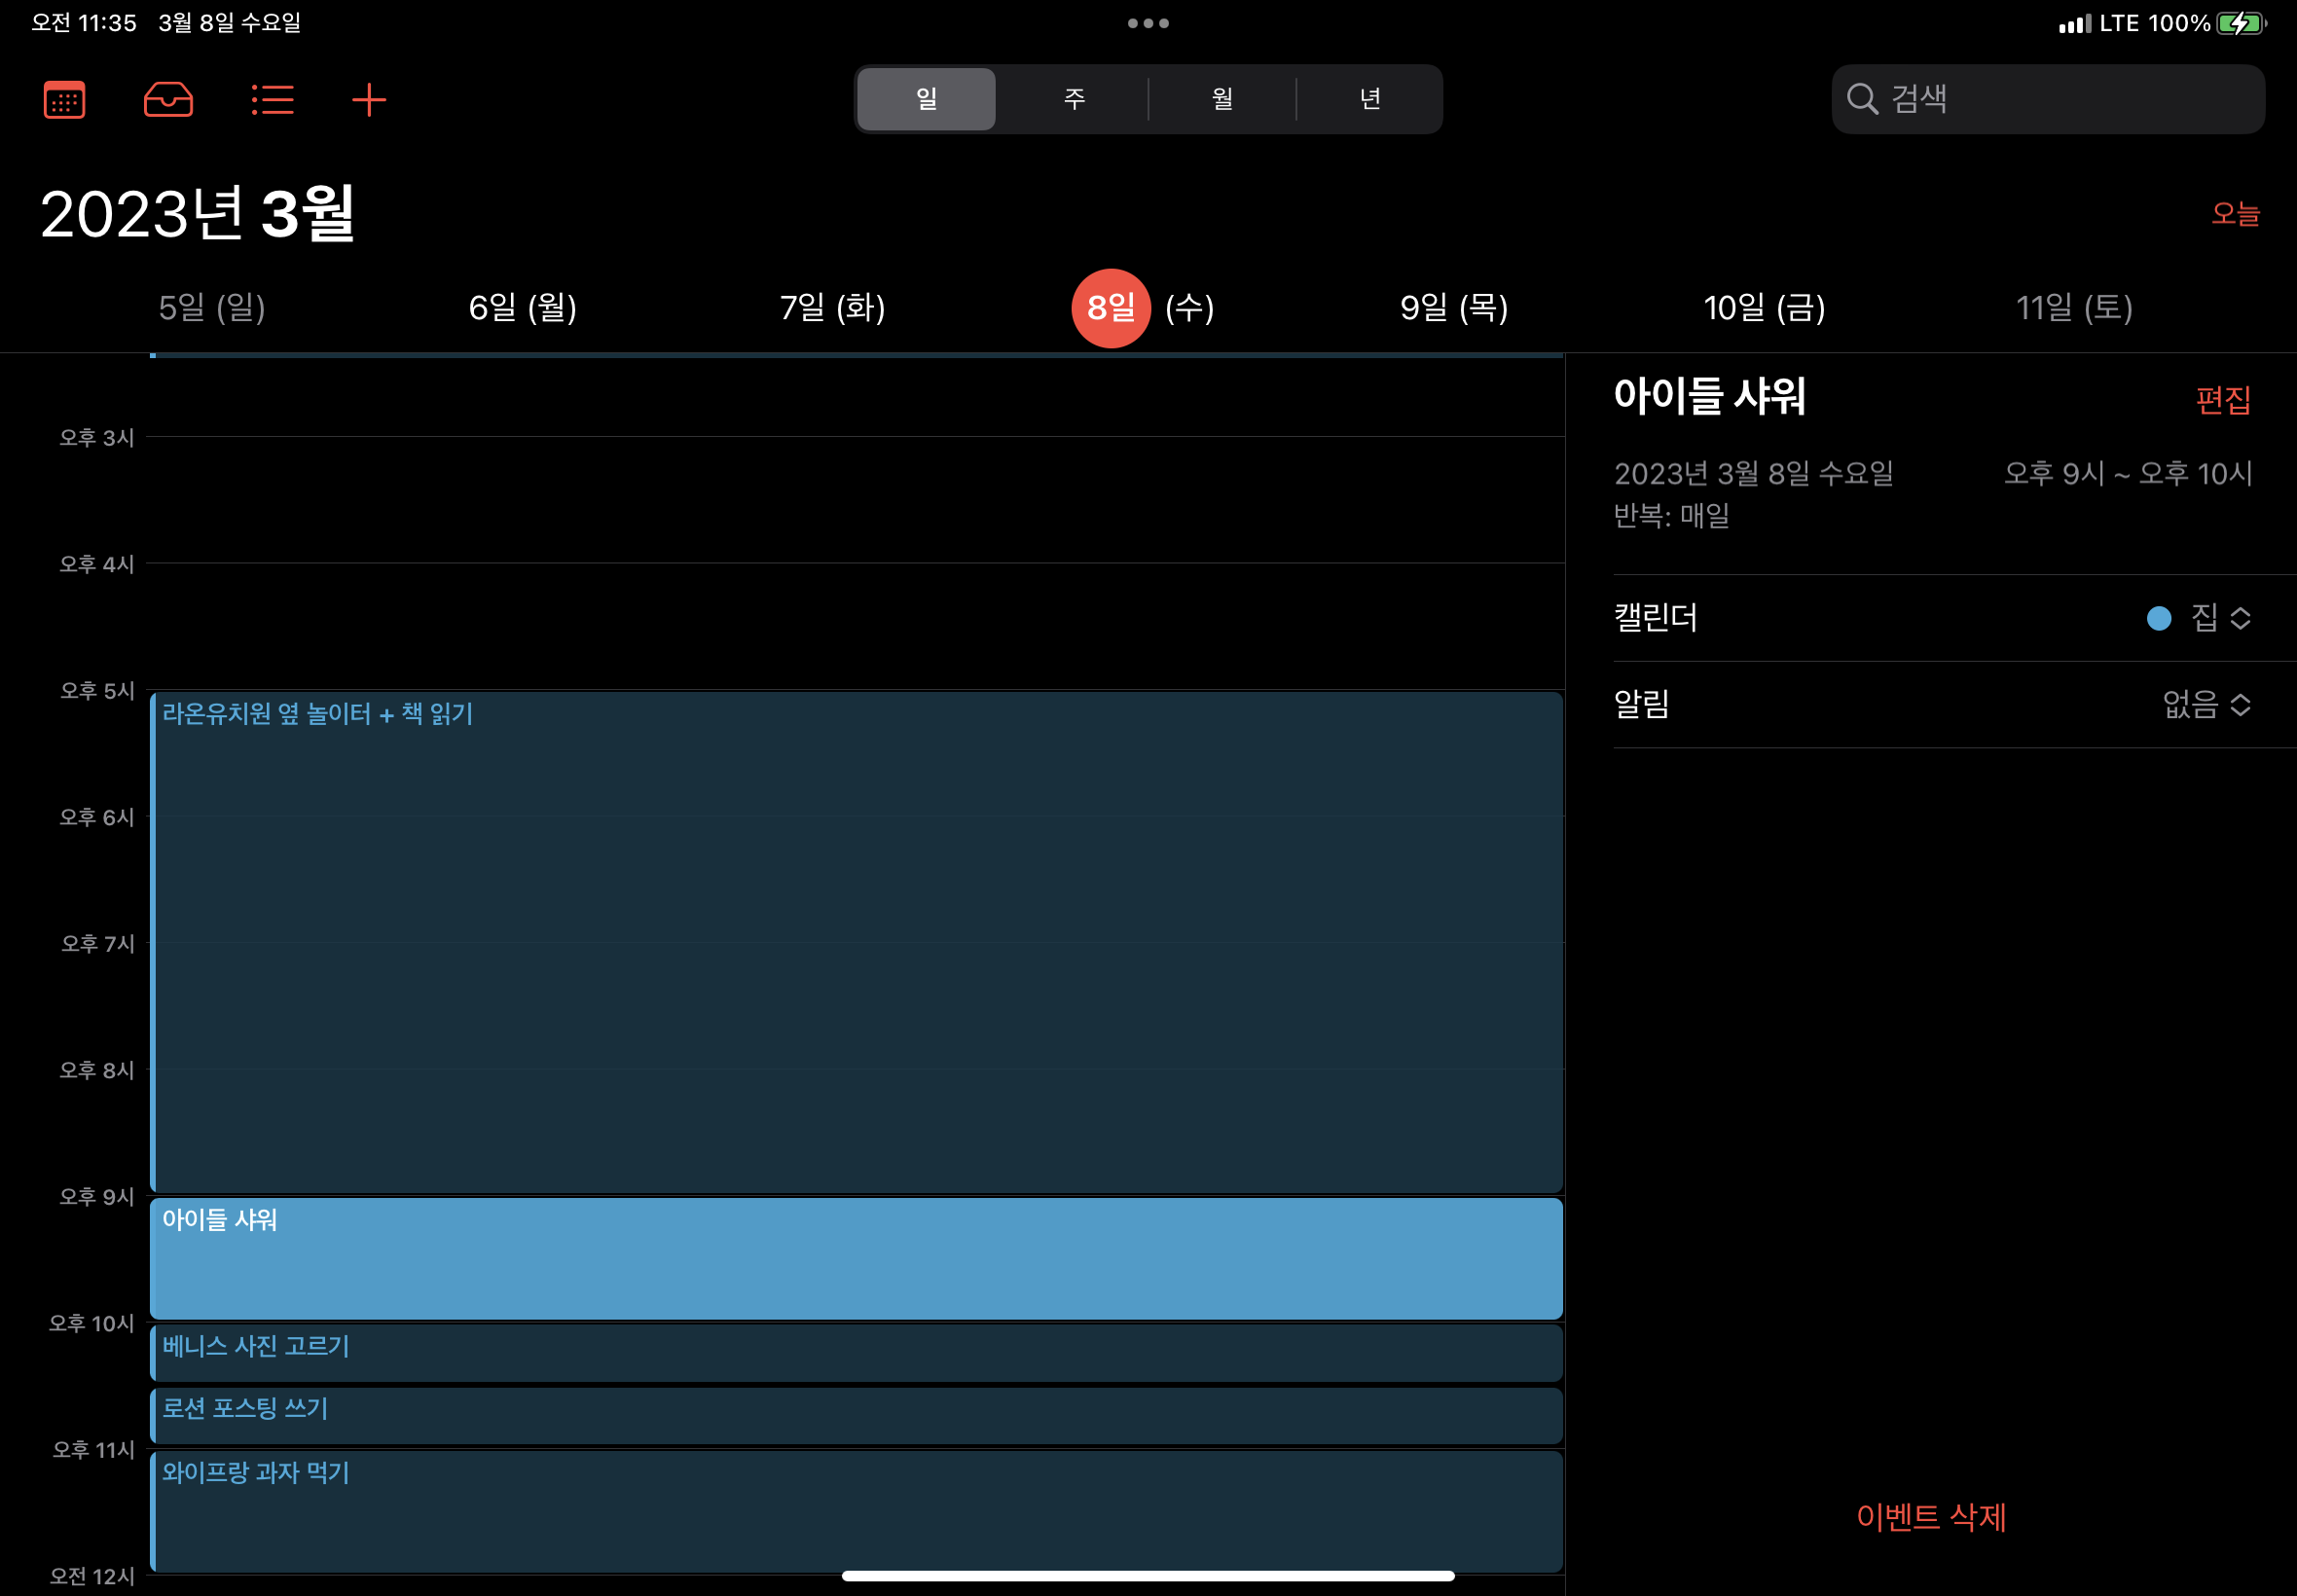Open the 알림 없음 dropdown
The image size is (2297, 1596).
point(2206,705)
